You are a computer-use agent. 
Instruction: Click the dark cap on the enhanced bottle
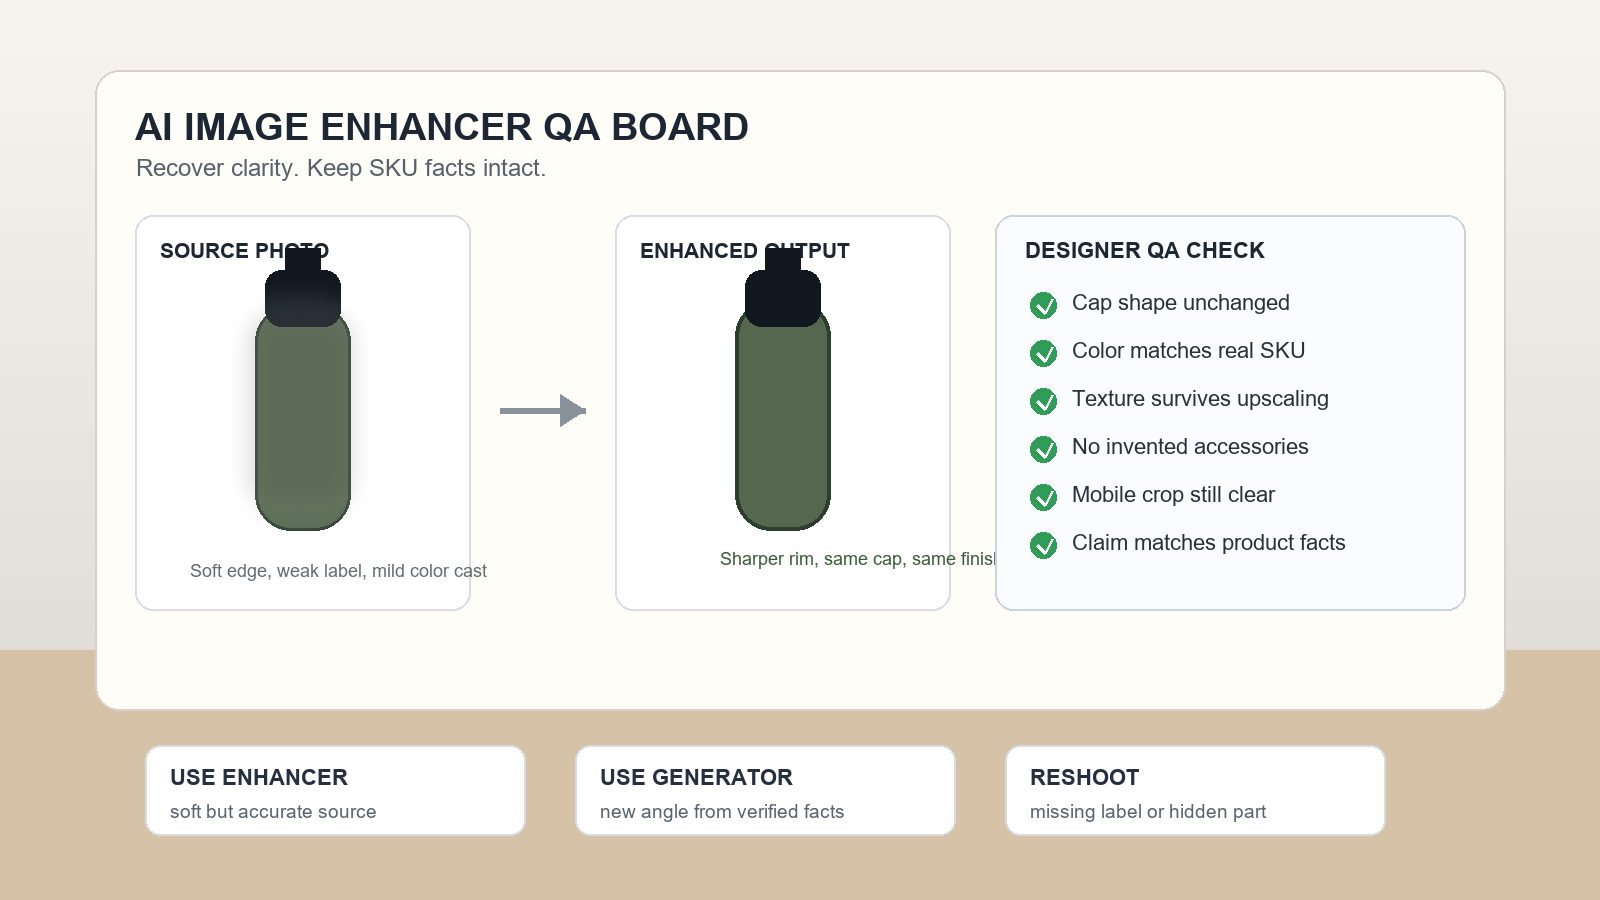[x=783, y=289]
